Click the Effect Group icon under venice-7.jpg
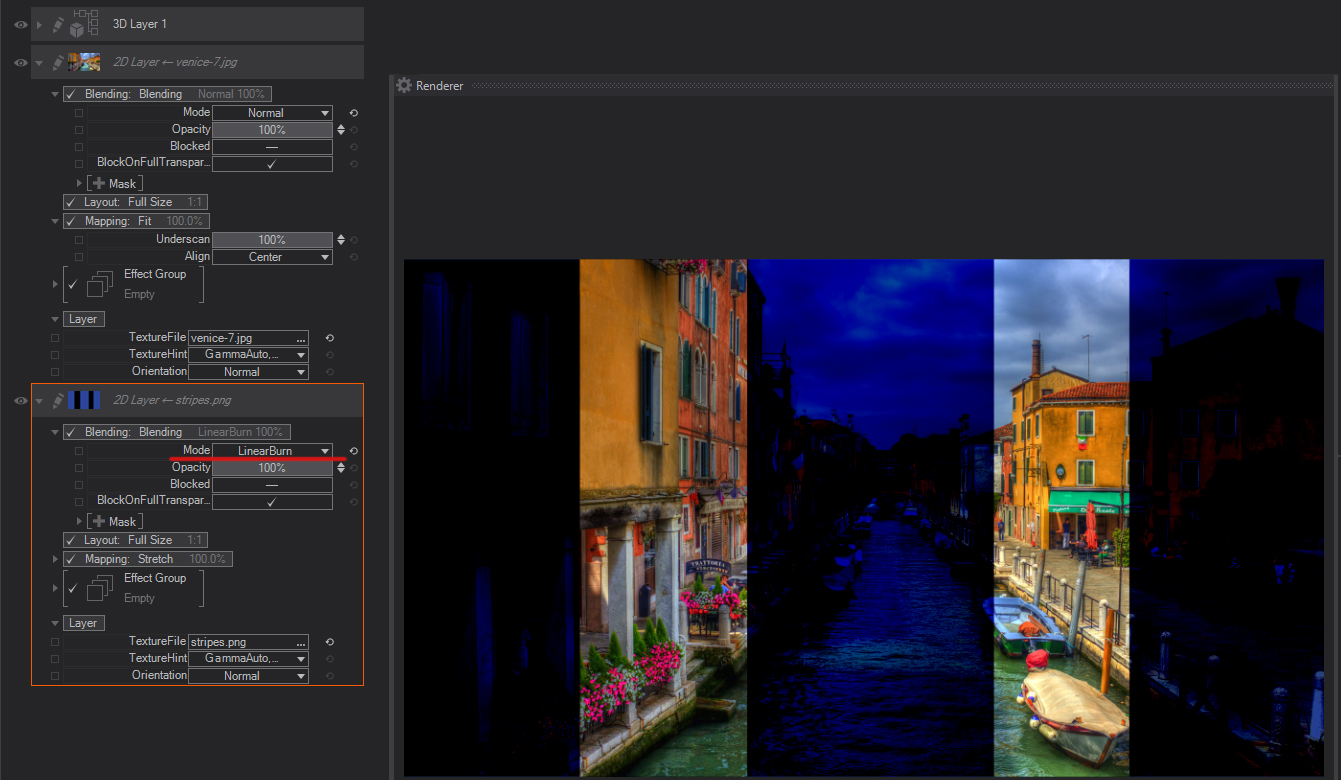This screenshot has width=1341, height=780. click(99, 285)
